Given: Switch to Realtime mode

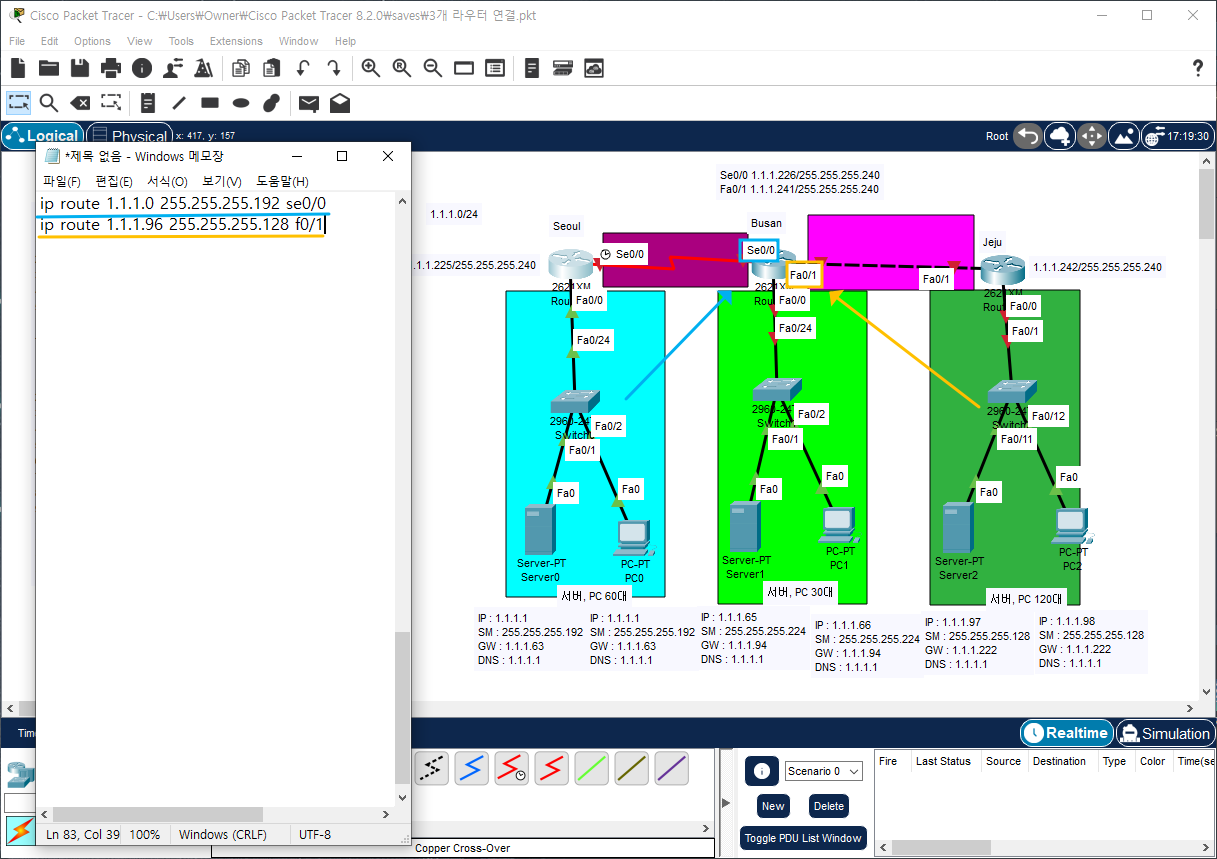Looking at the screenshot, I should [1066, 733].
